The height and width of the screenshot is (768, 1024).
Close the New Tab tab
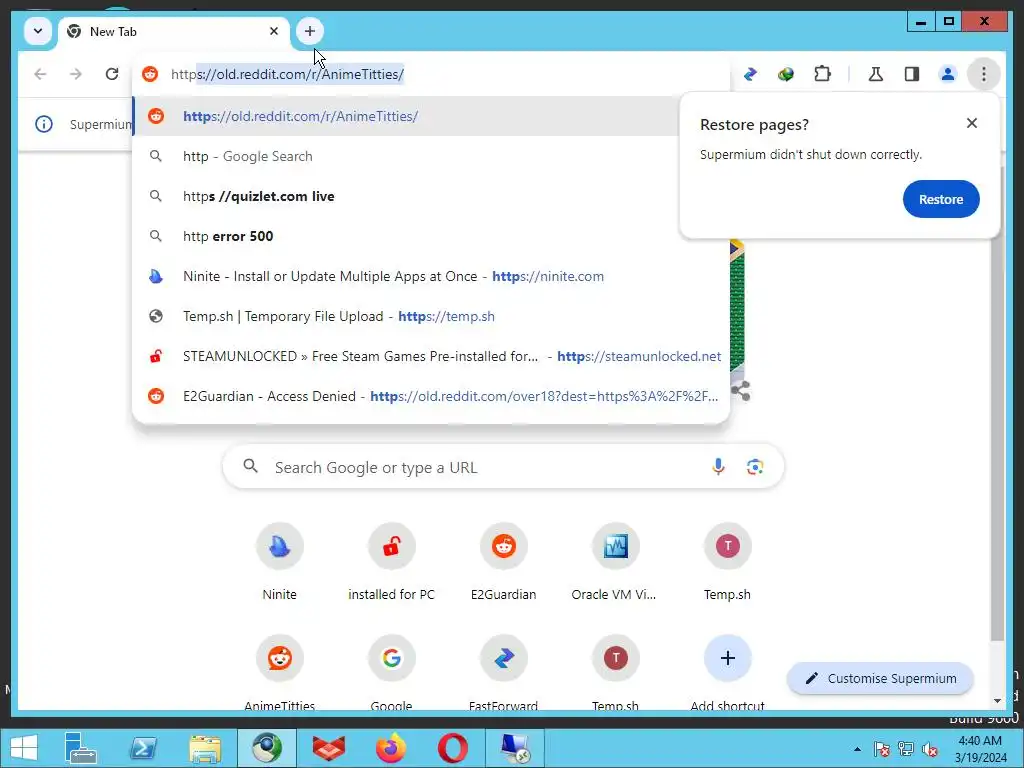click(274, 31)
